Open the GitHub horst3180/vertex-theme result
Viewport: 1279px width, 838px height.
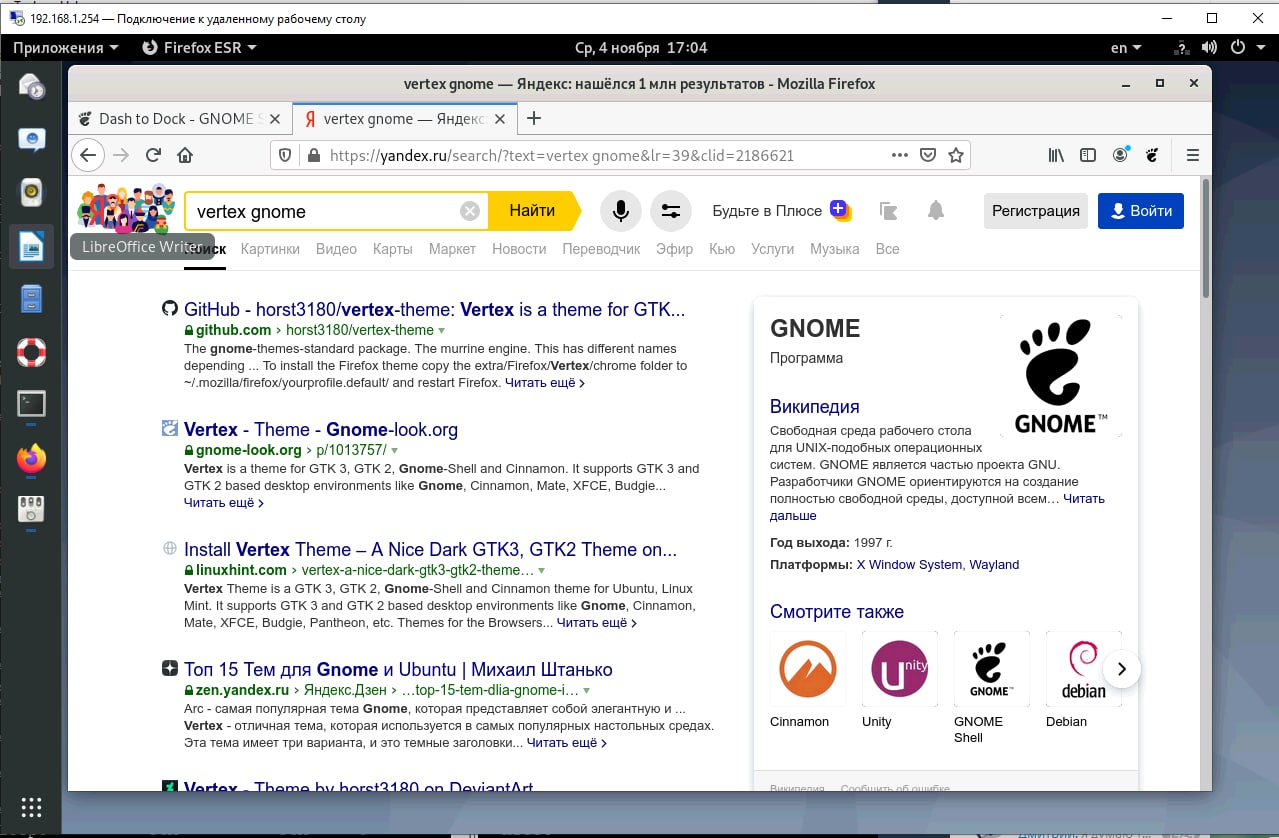pyautogui.click(x=435, y=310)
